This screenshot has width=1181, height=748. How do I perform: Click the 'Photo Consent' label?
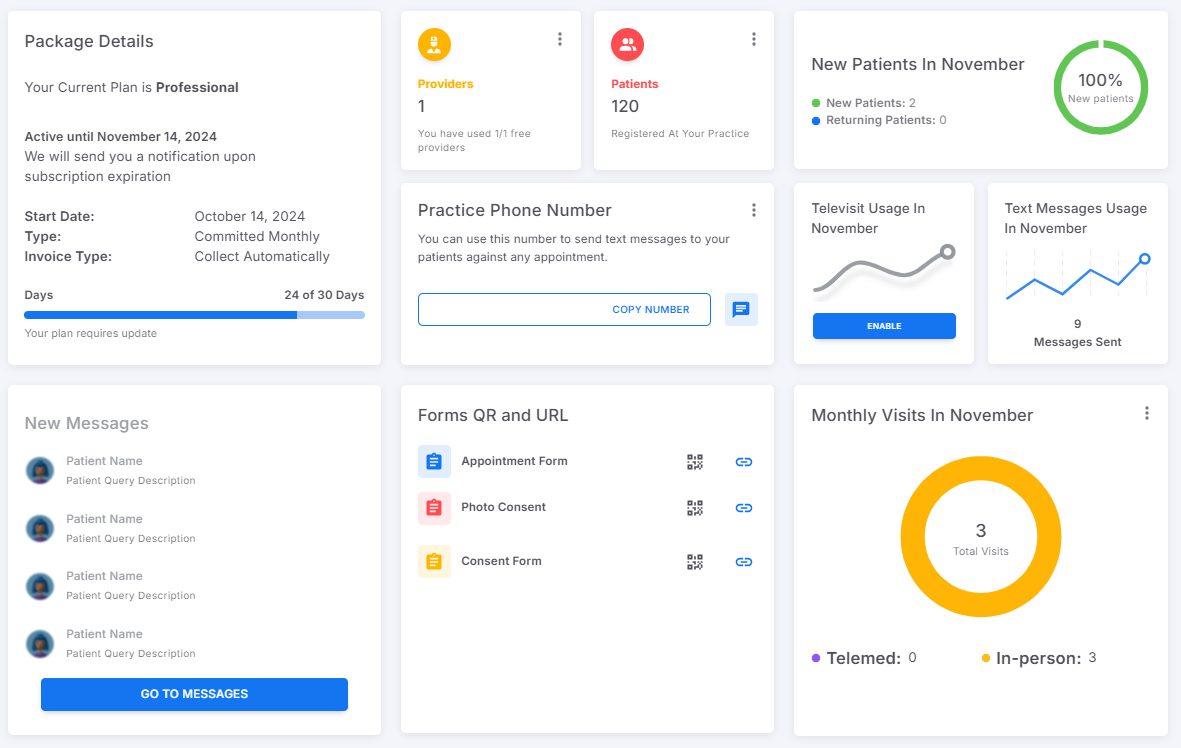[503, 507]
